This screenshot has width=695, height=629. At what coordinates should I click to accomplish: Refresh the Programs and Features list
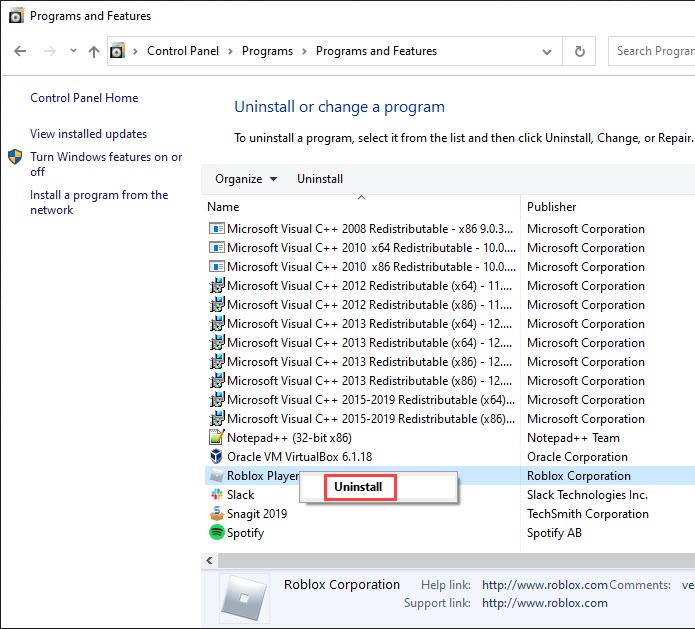[579, 51]
